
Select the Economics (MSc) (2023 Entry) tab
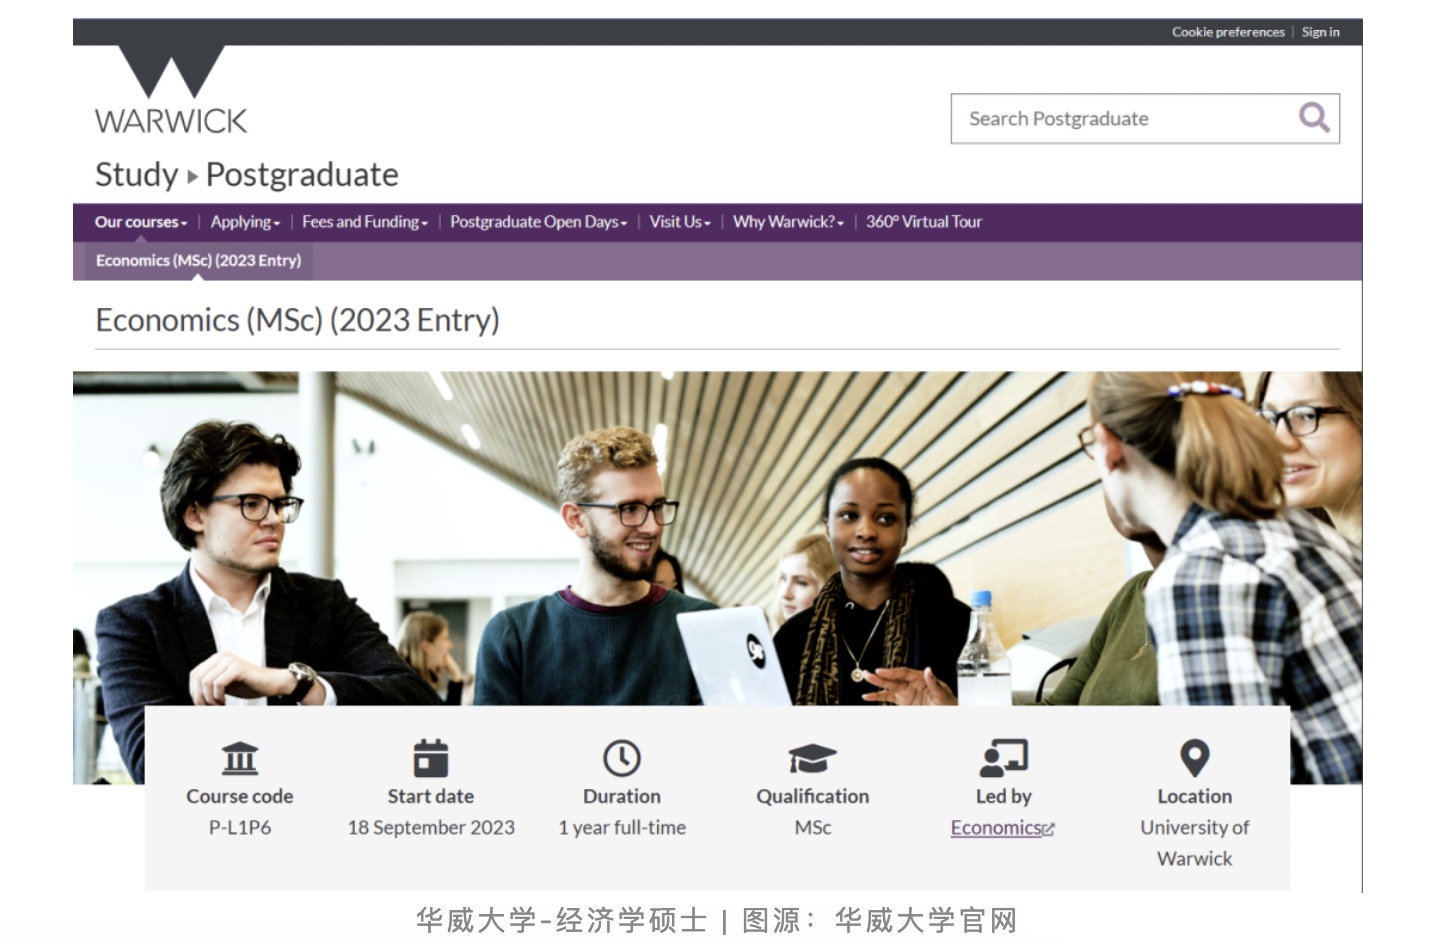[198, 261]
